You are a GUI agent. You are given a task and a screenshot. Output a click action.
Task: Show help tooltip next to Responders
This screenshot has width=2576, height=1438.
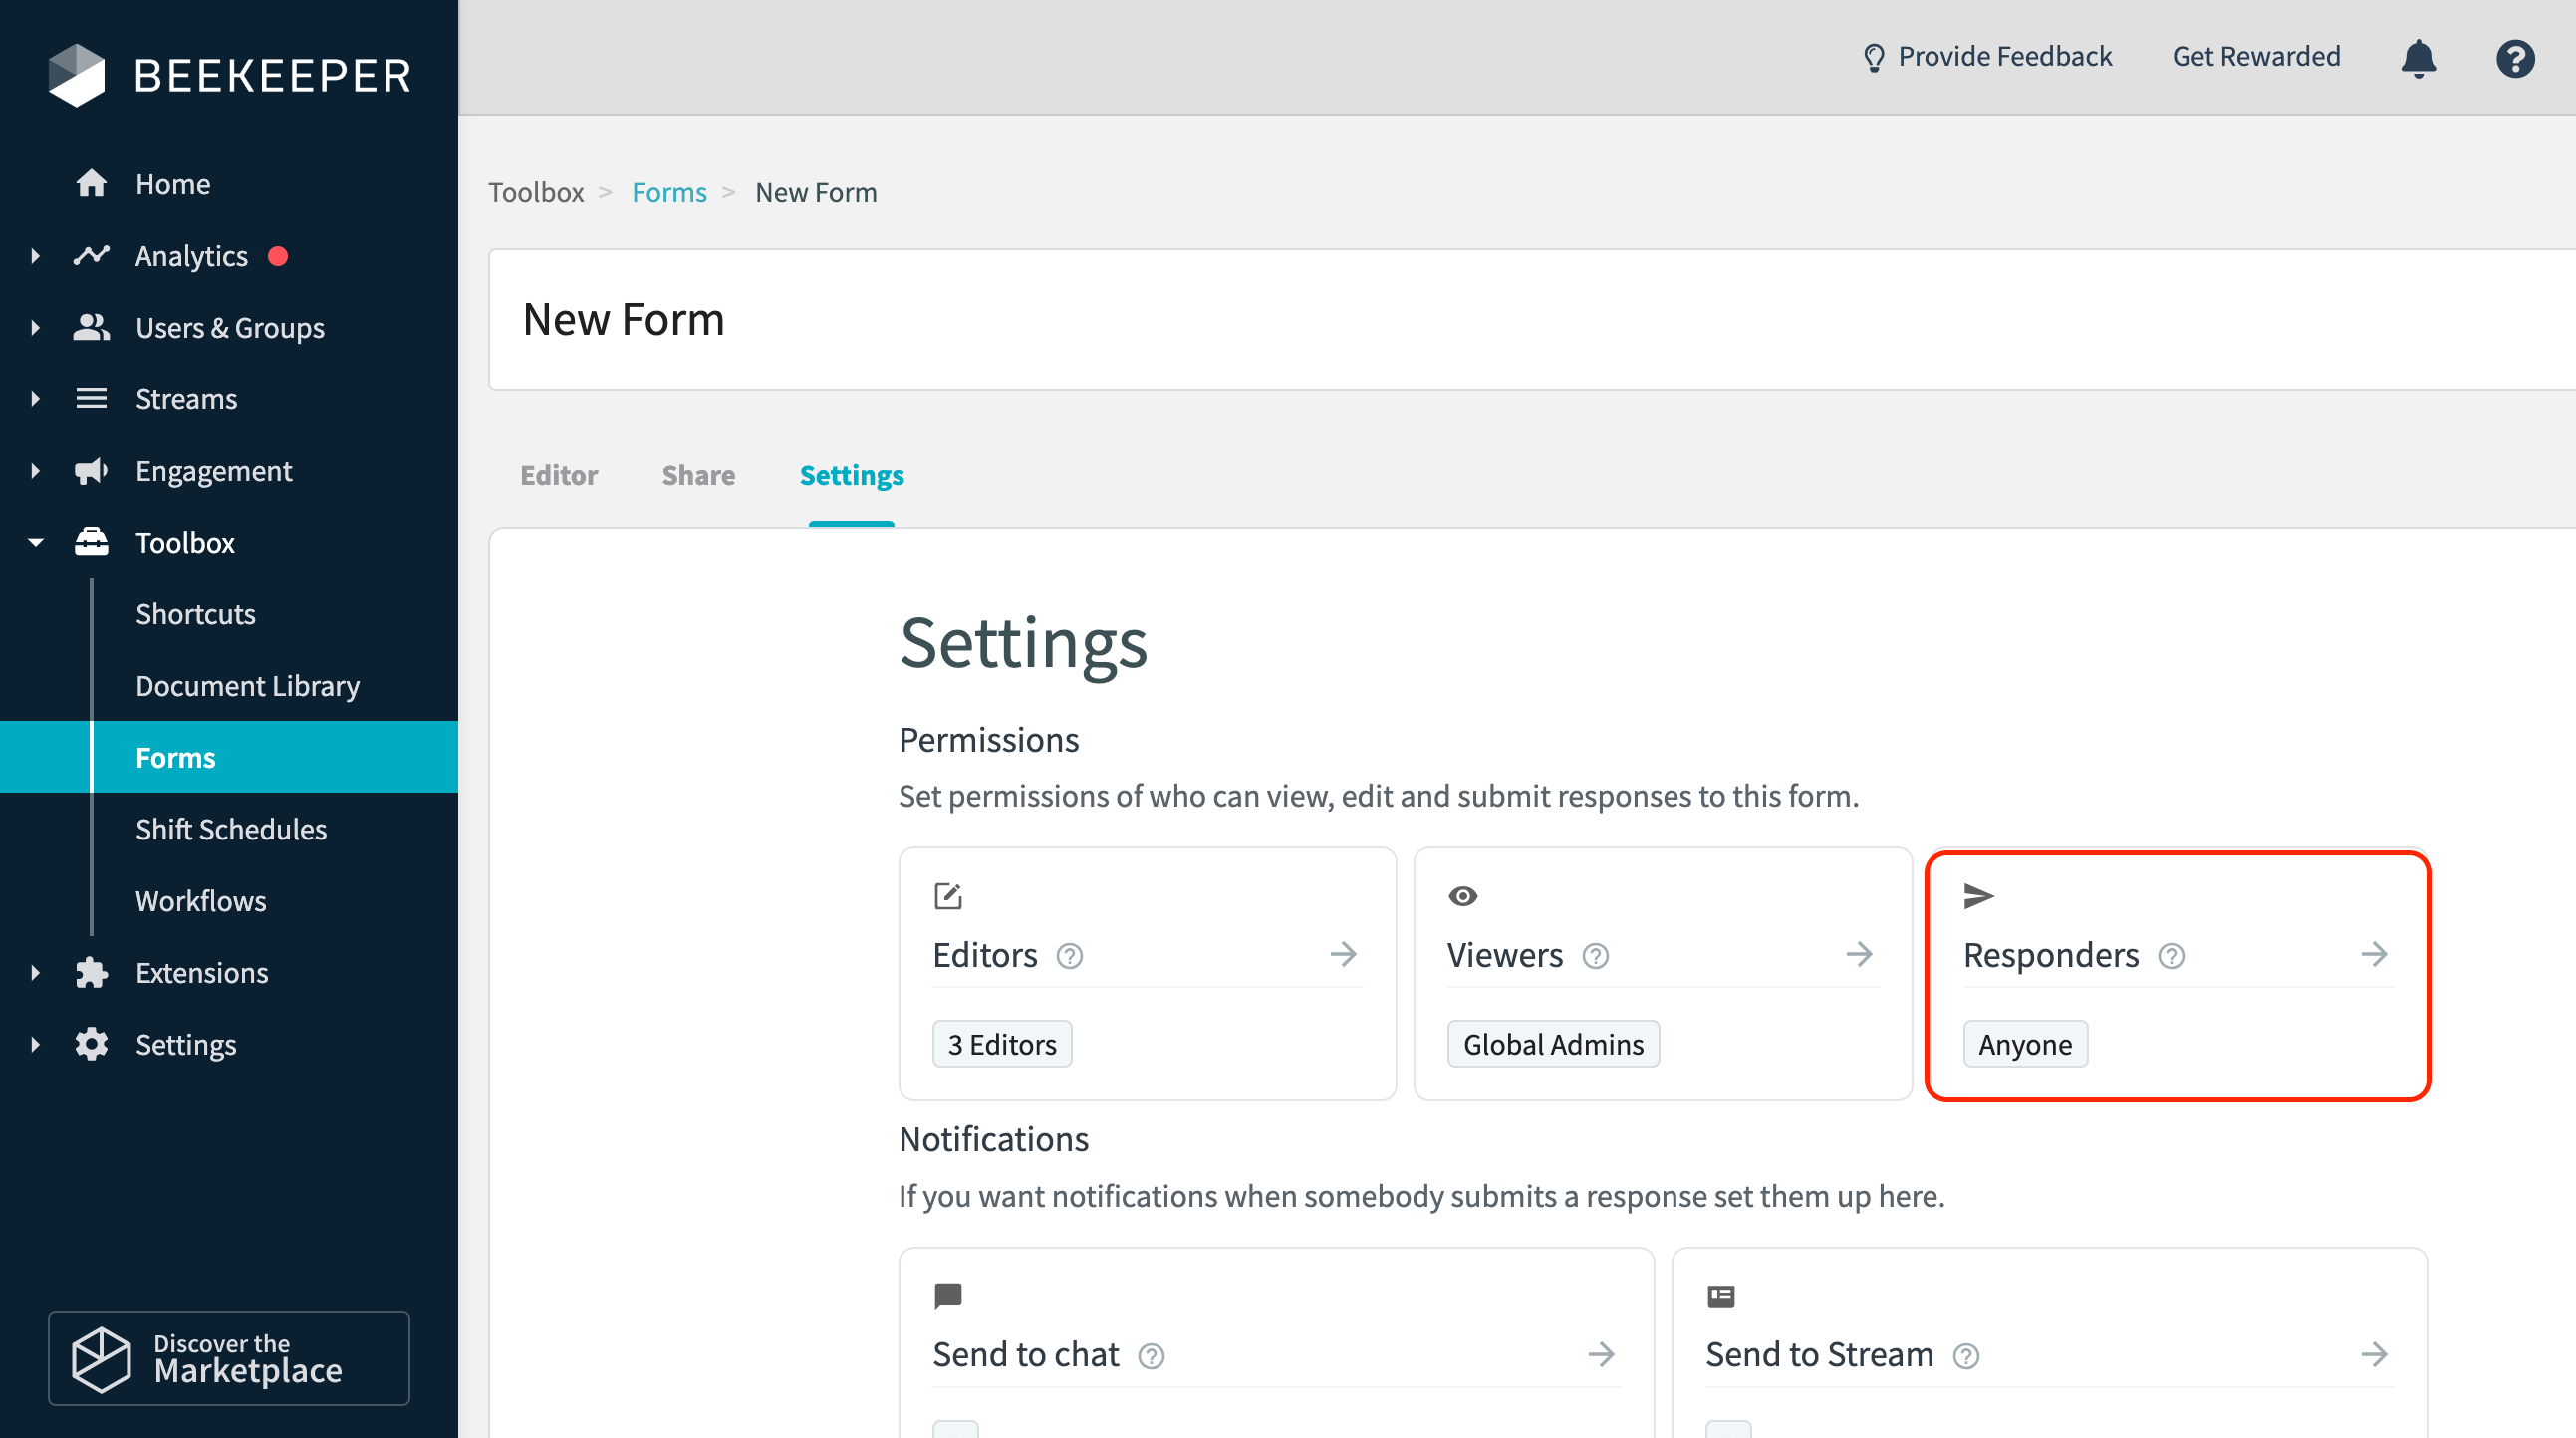click(x=2170, y=957)
